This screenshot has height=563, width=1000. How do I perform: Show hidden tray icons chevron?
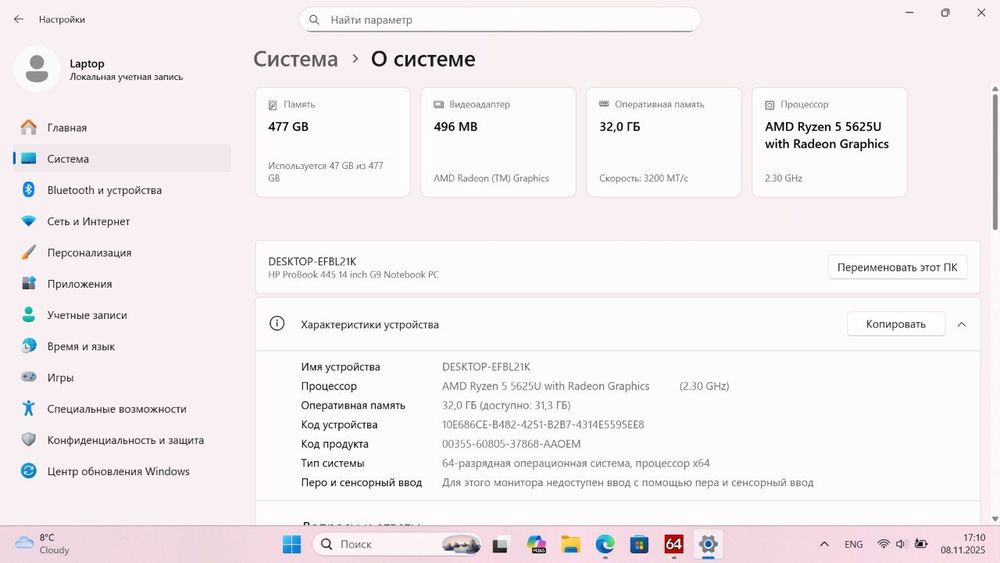pyautogui.click(x=824, y=544)
